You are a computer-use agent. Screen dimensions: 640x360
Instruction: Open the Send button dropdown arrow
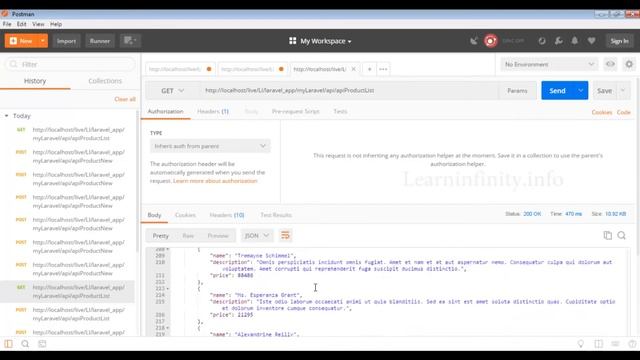(581, 91)
